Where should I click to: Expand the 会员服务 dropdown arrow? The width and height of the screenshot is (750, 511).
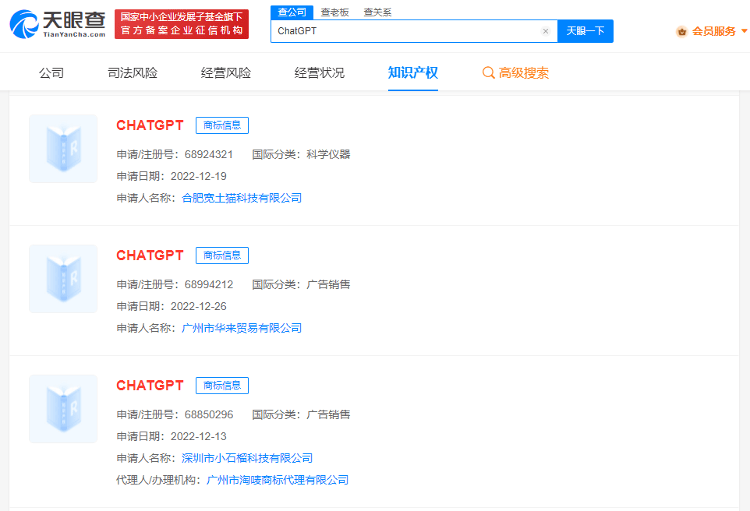(x=744, y=31)
